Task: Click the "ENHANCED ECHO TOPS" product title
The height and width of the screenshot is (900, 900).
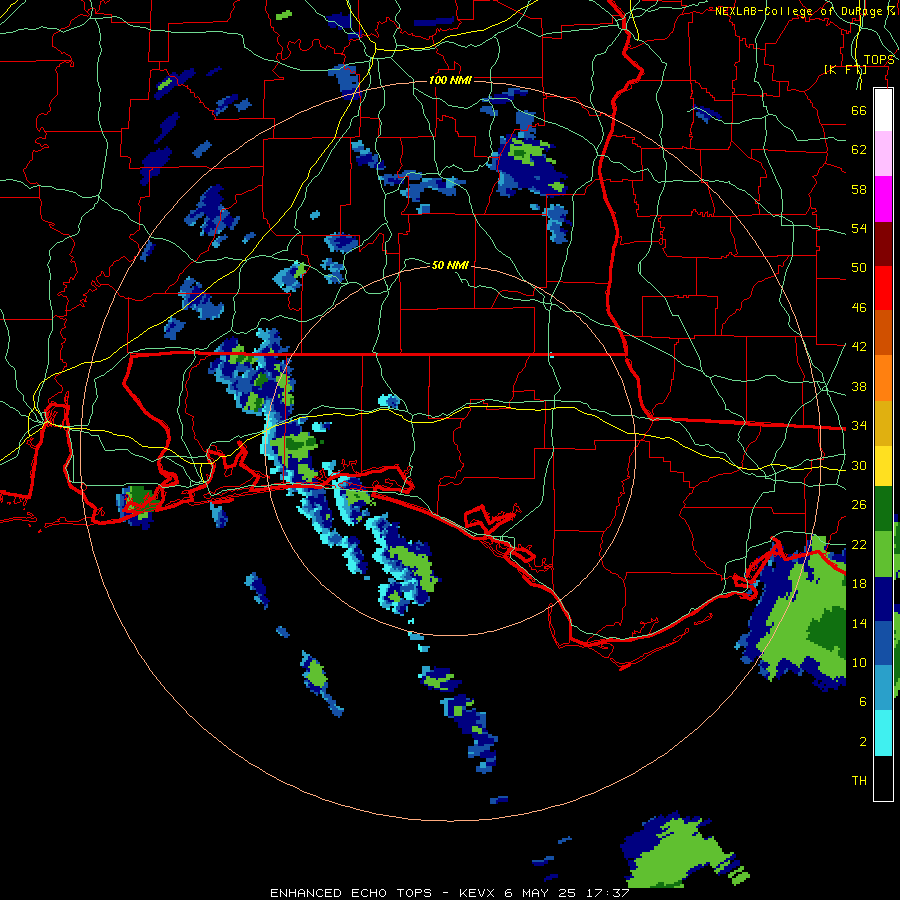Action: coord(351,893)
